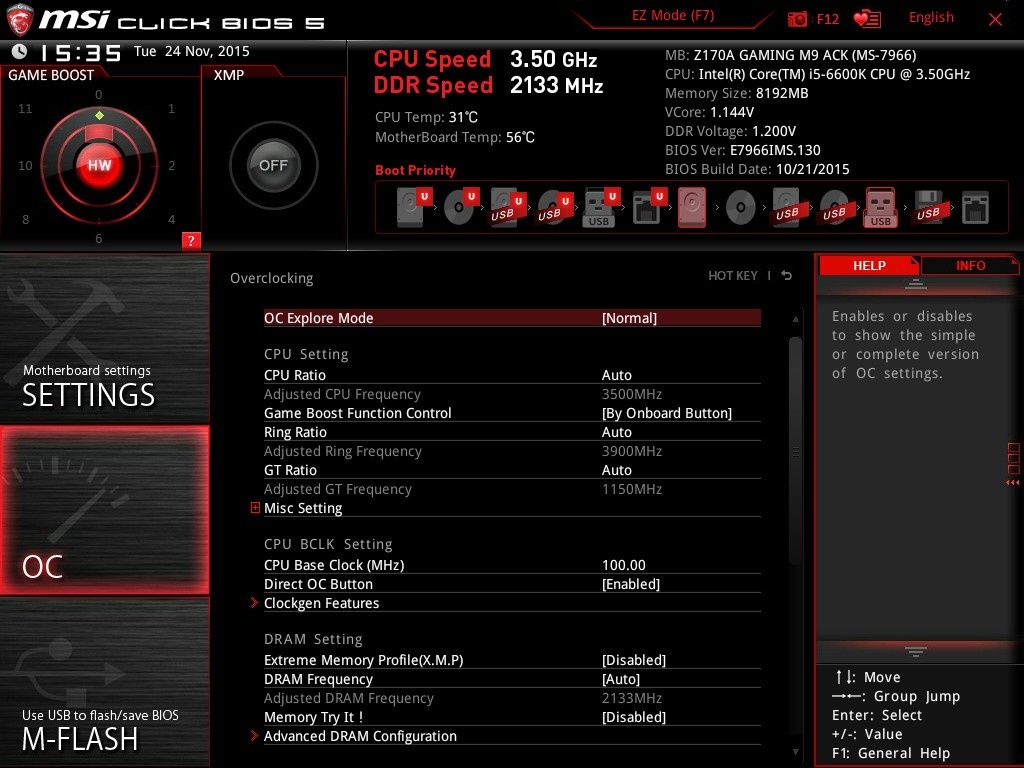Click the HOT KEY label
Screen dimensions: 1024x768
tap(733, 276)
